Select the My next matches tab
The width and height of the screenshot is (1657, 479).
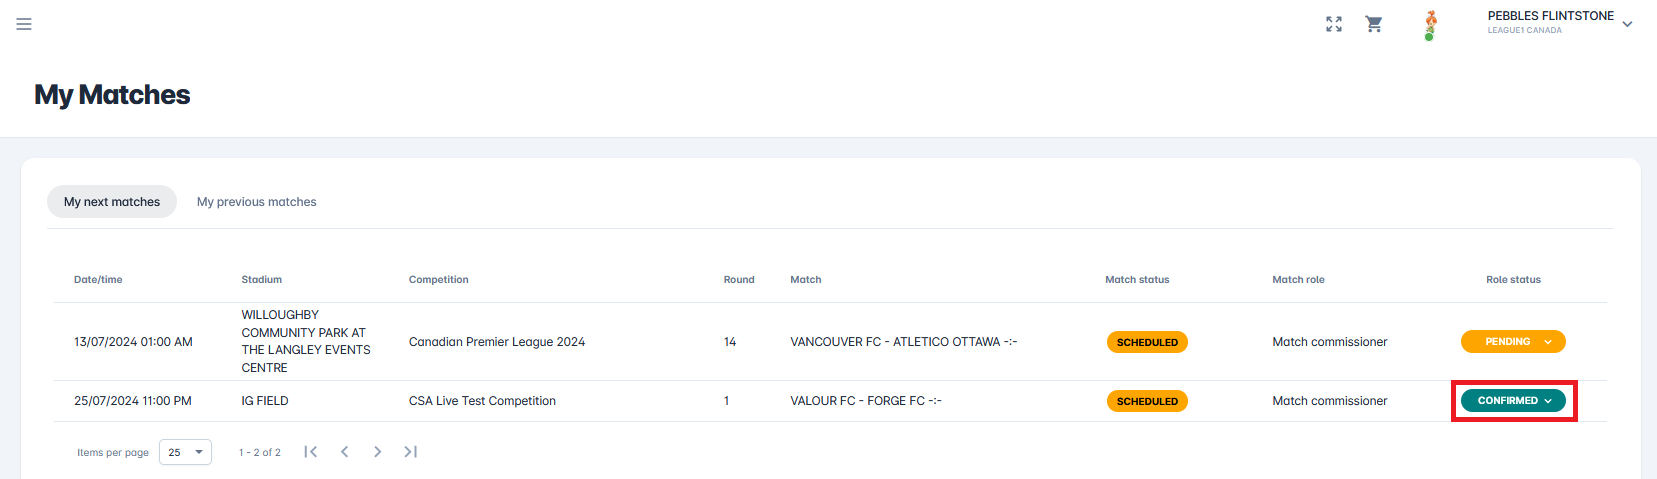click(x=112, y=202)
